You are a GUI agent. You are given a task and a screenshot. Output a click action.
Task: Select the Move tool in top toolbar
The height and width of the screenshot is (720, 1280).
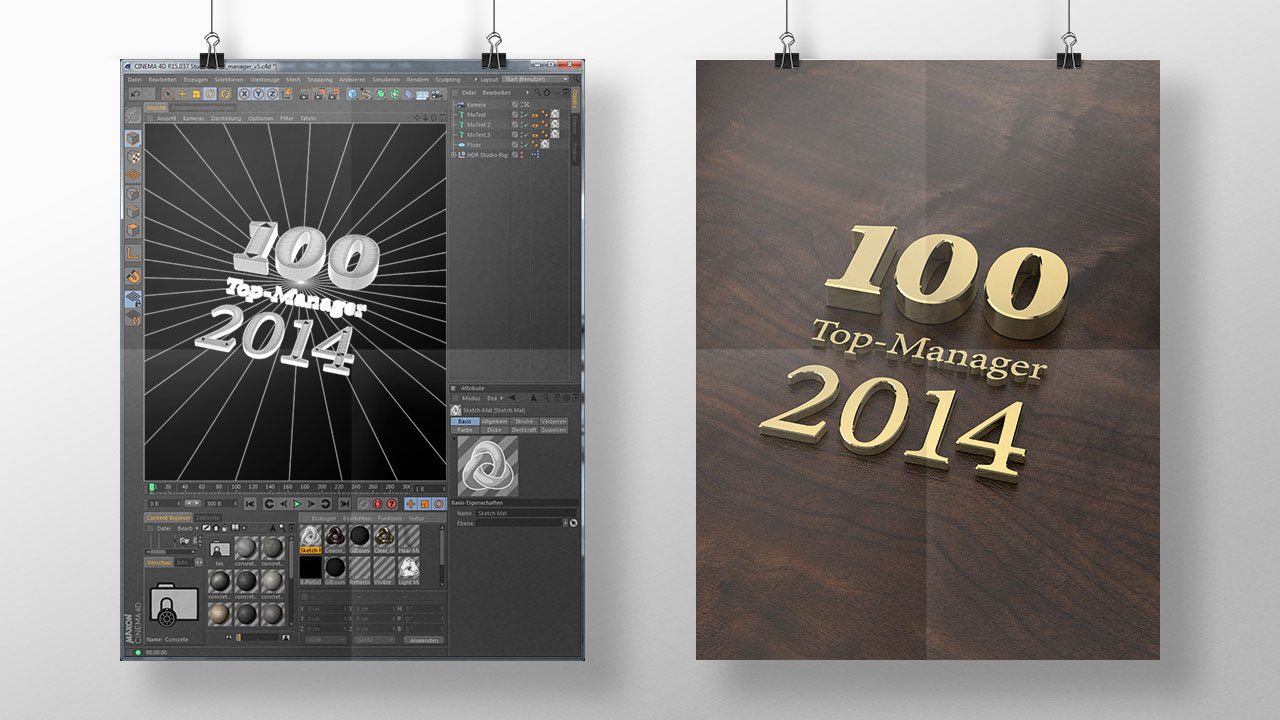click(x=182, y=94)
